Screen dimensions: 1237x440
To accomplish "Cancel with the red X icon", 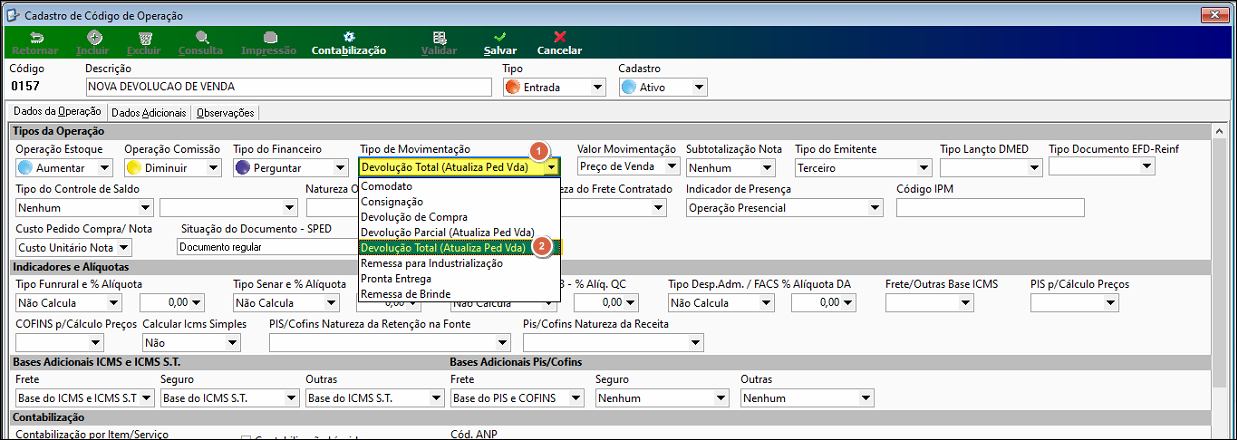I will point(560,37).
